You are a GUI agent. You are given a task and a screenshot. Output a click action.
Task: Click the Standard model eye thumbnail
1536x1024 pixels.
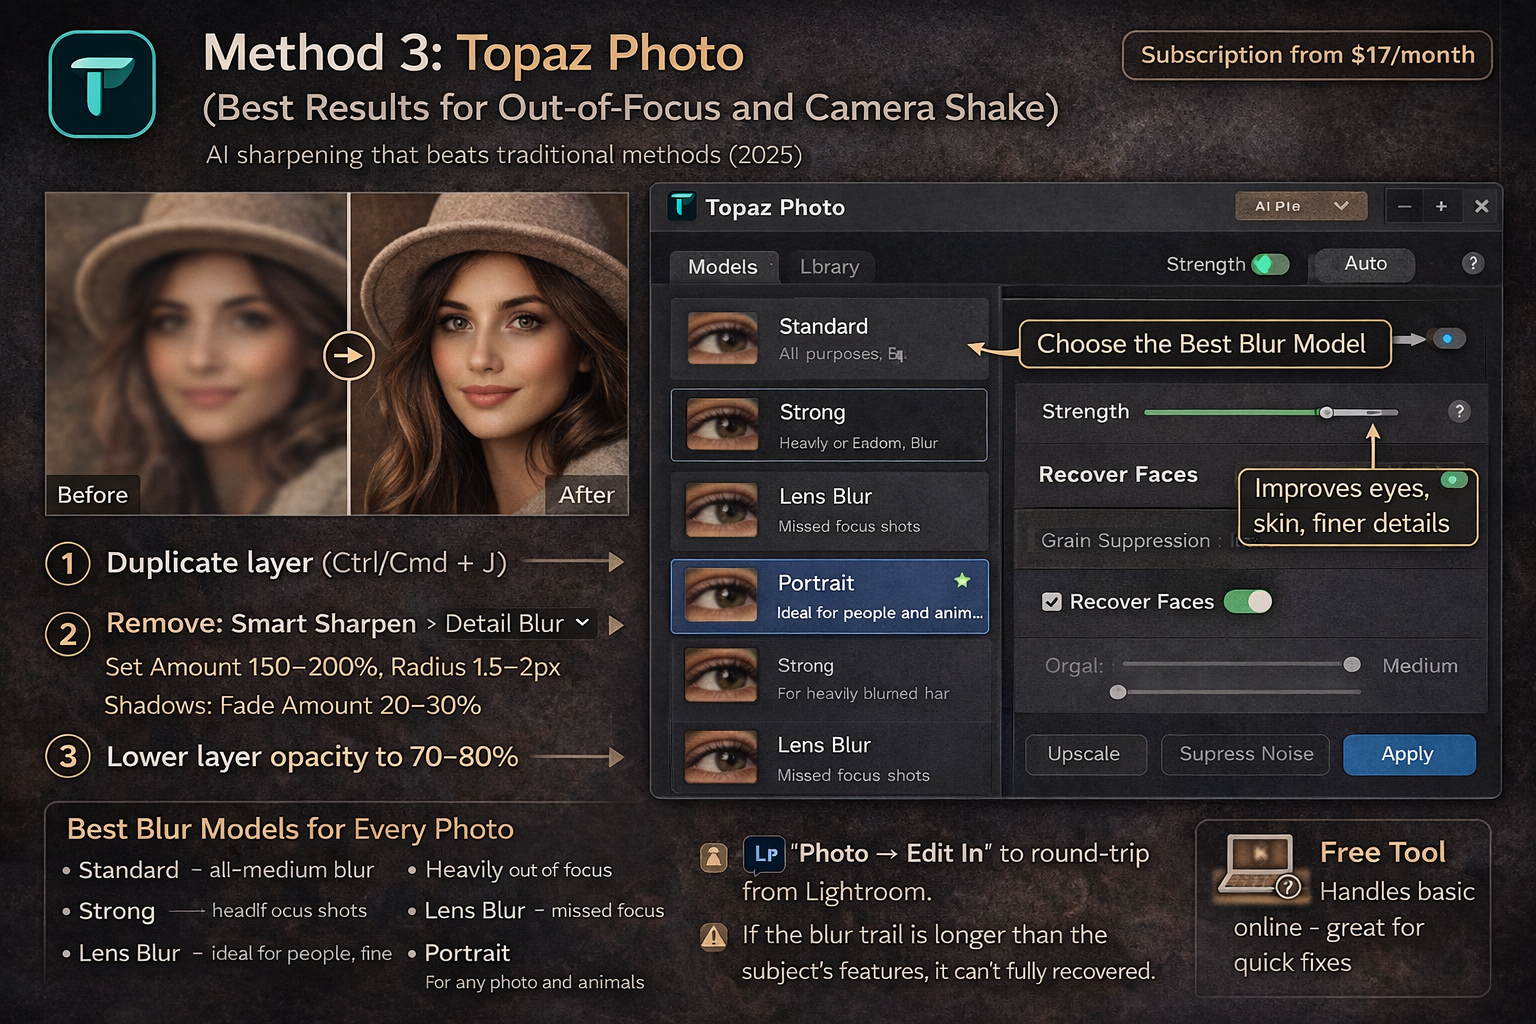(722, 338)
